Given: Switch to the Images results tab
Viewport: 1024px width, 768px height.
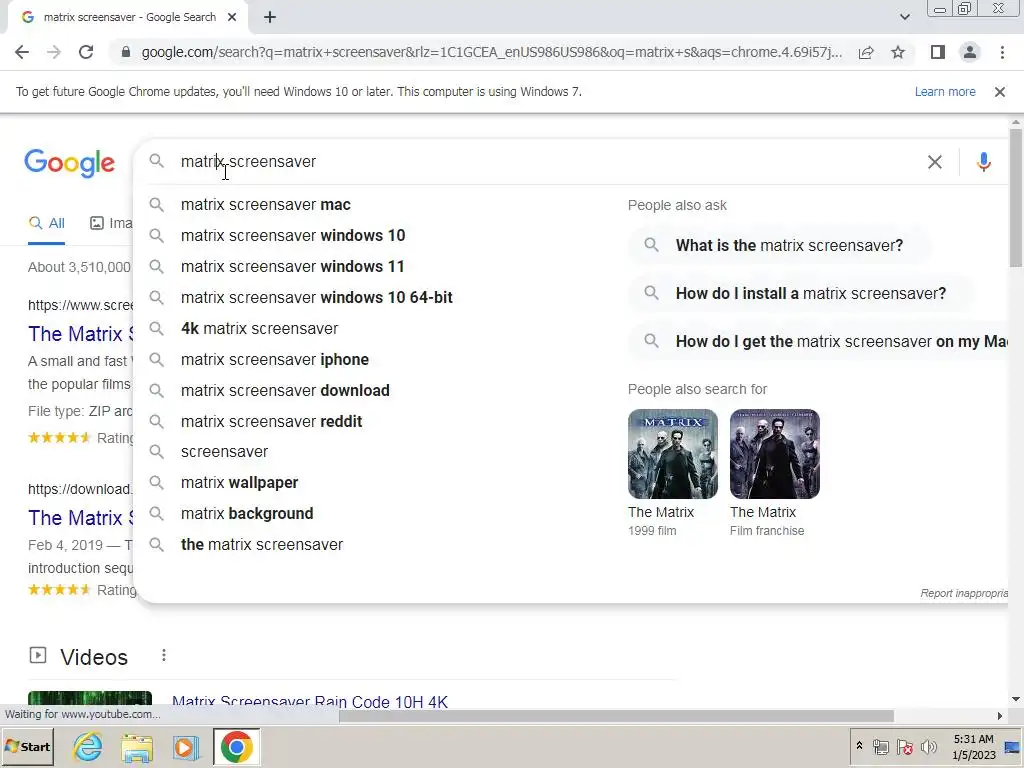Looking at the screenshot, I should 111,223.
